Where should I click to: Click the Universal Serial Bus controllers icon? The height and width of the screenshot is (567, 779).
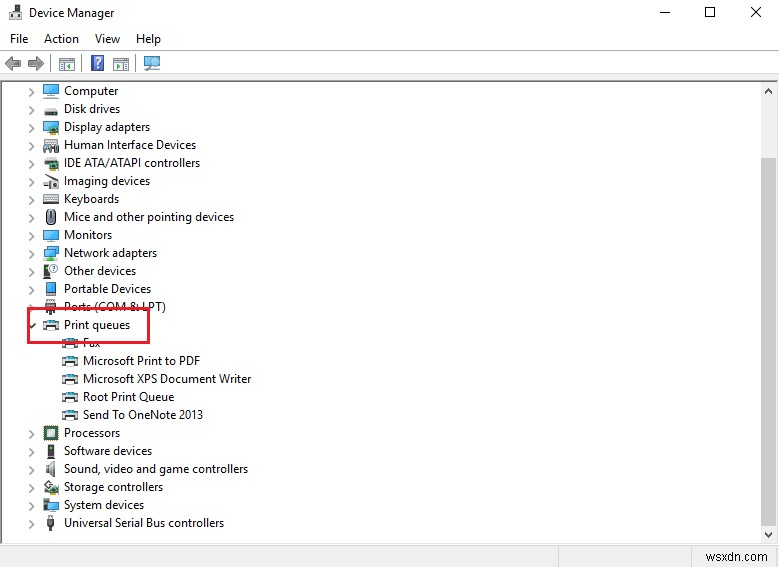[50, 523]
